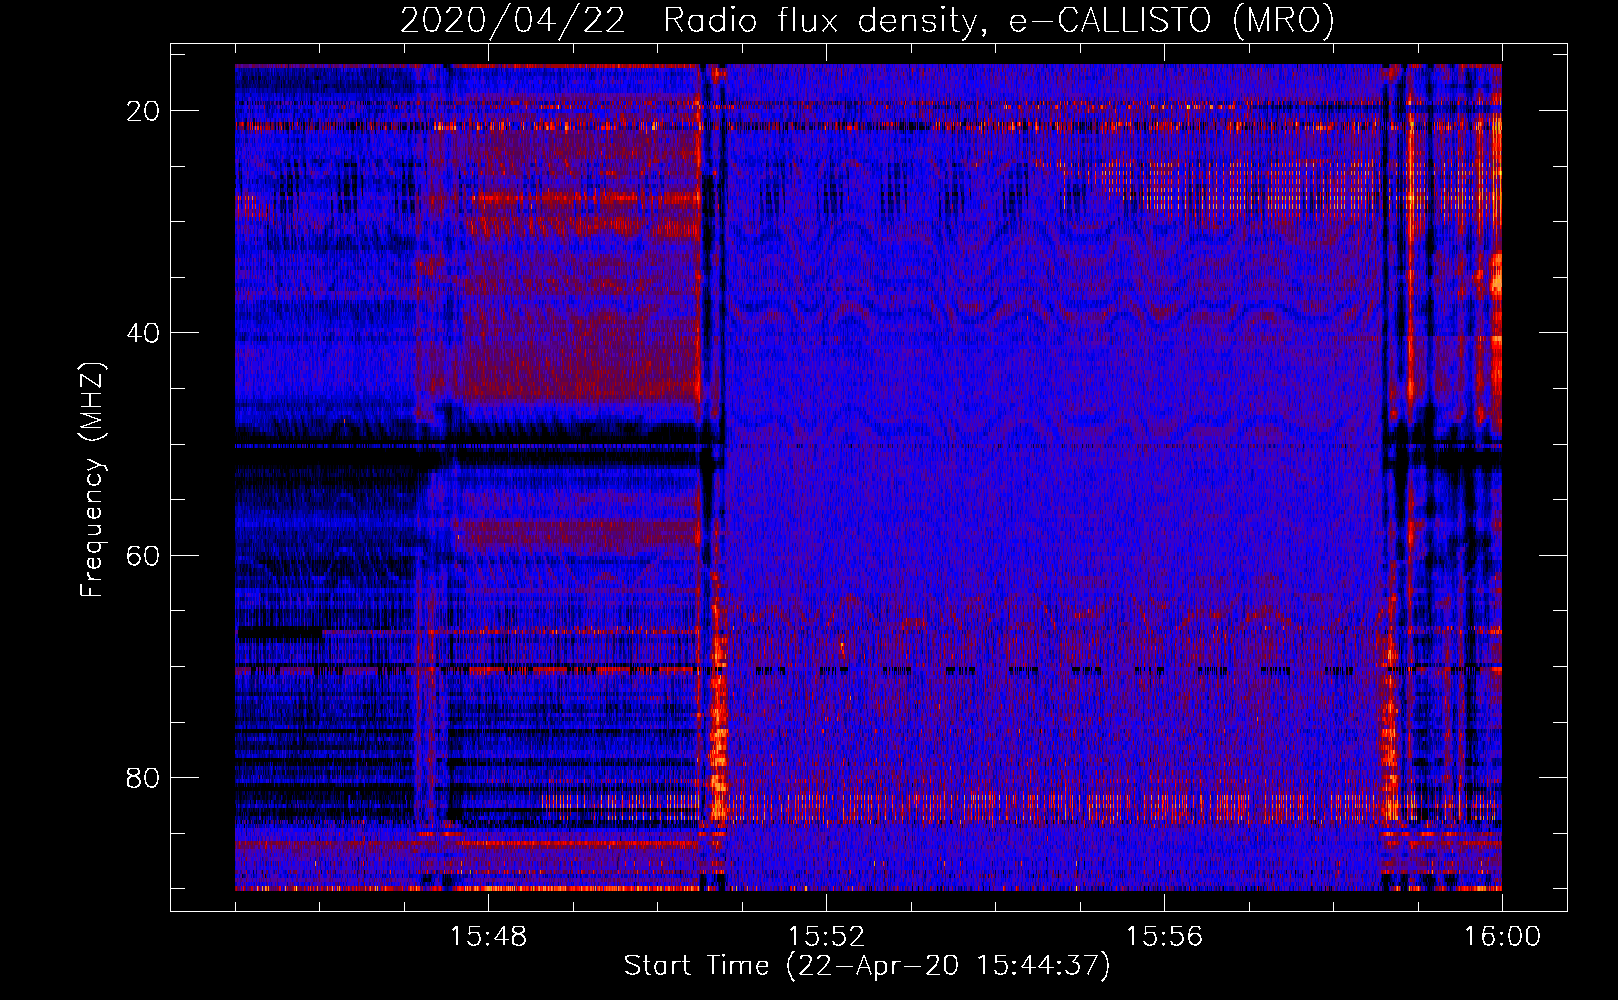Click the 80 MHz tick label
The image size is (1618, 1000).
pyautogui.click(x=143, y=777)
